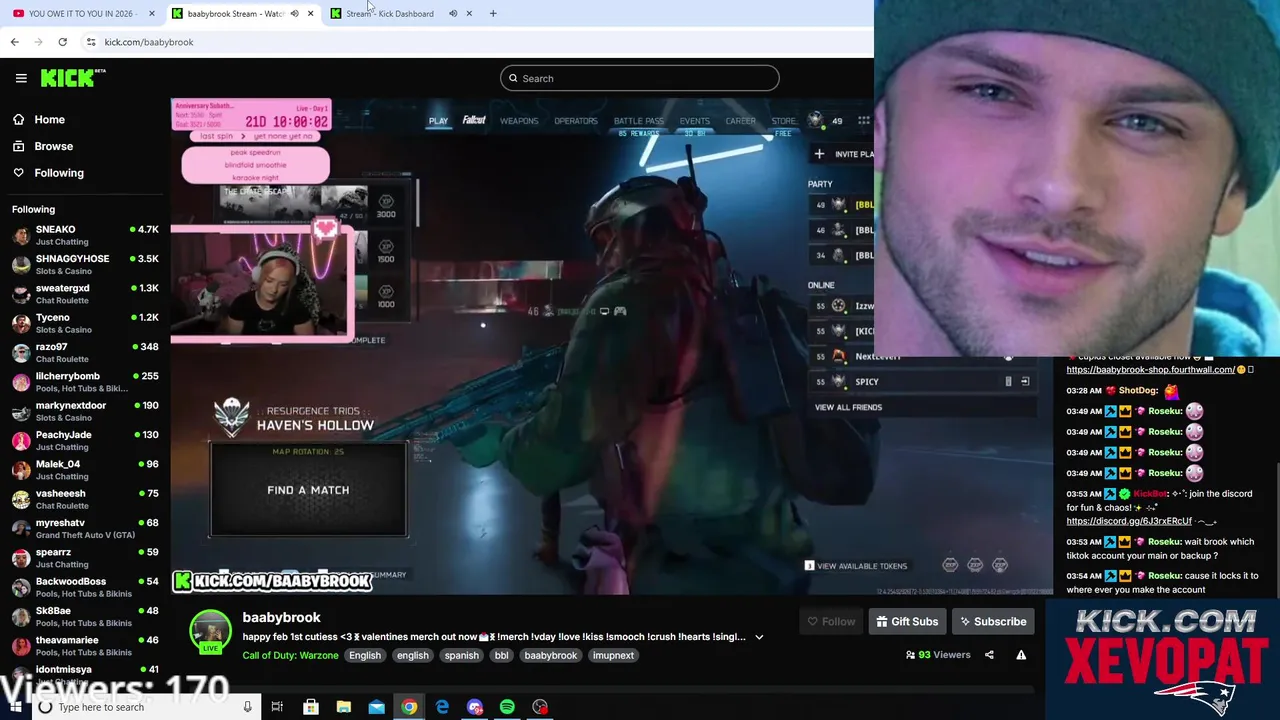Screen dimensions: 1280x720
Task: Click taskbar microphone voice search icon
Action: [247, 707]
